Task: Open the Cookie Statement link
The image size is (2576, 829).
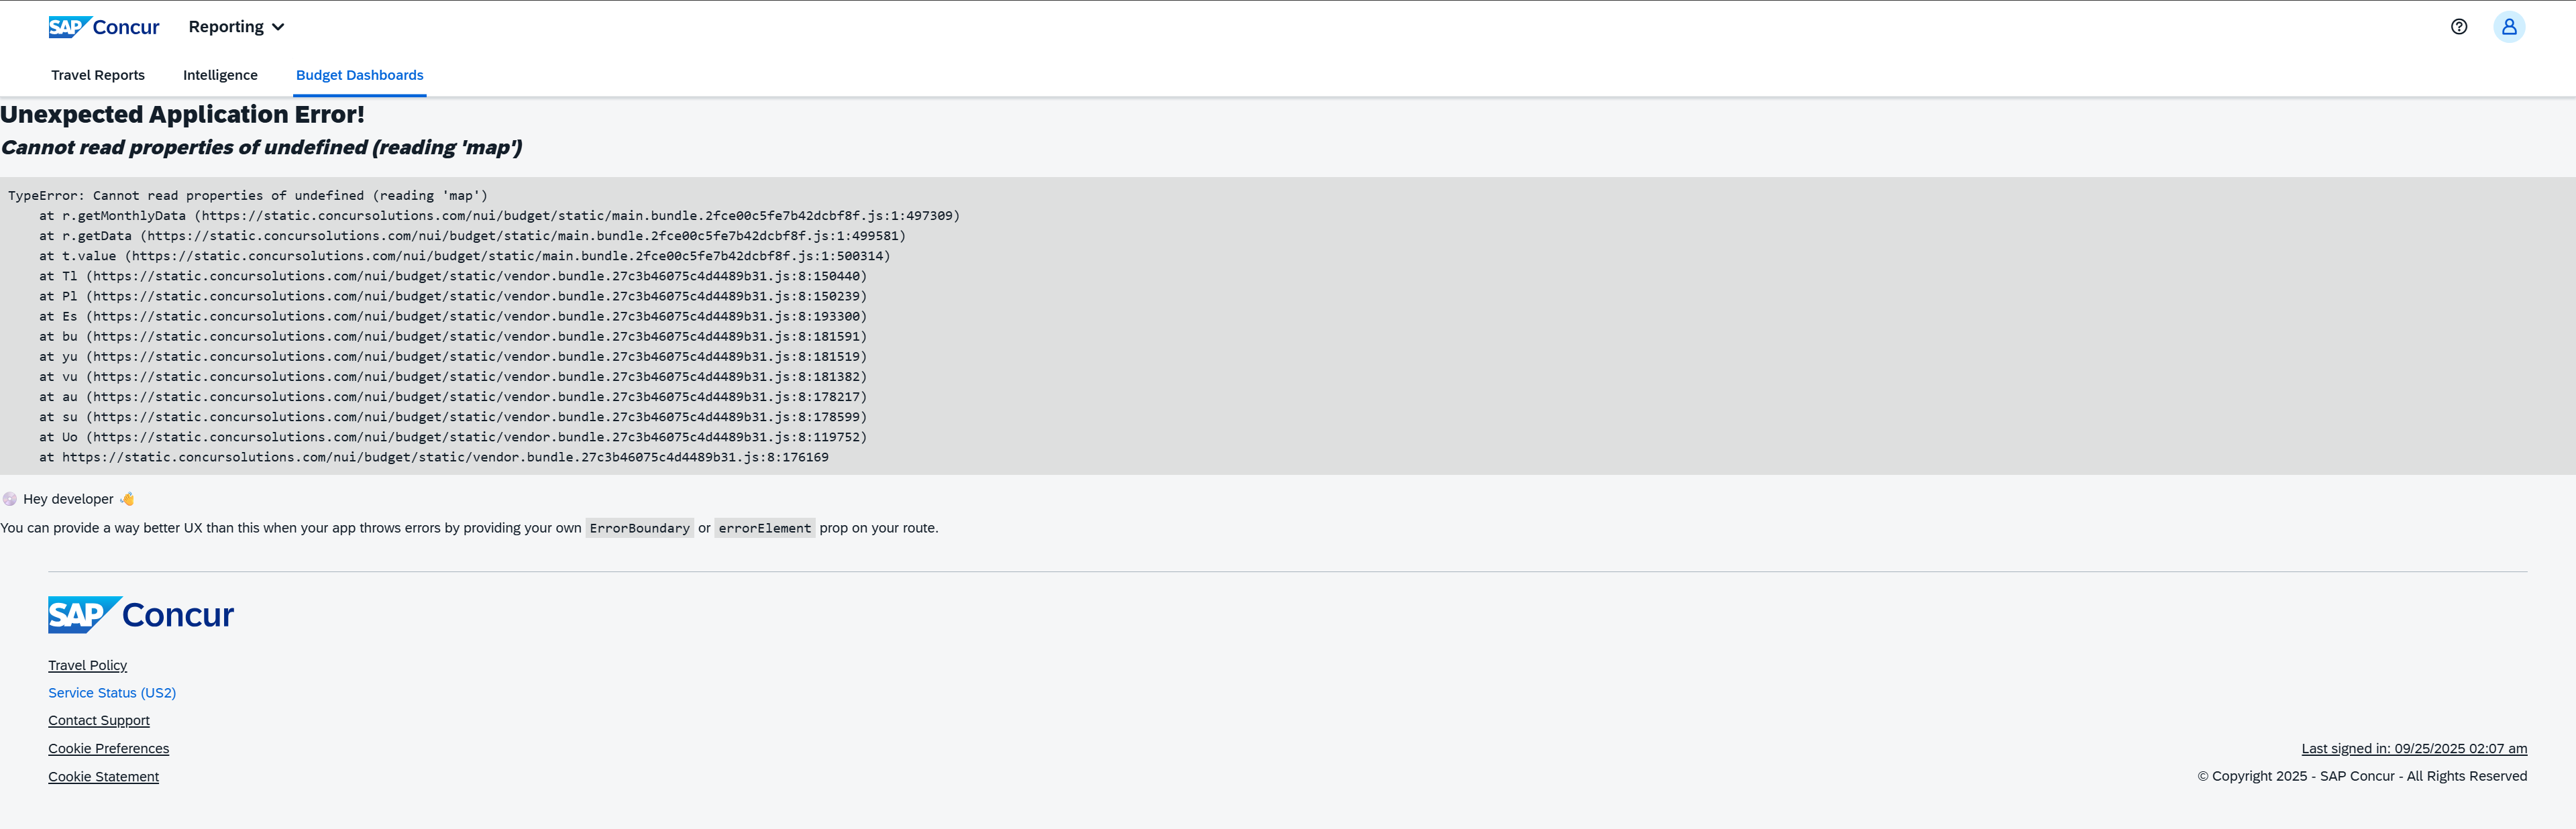Action: click(x=103, y=776)
